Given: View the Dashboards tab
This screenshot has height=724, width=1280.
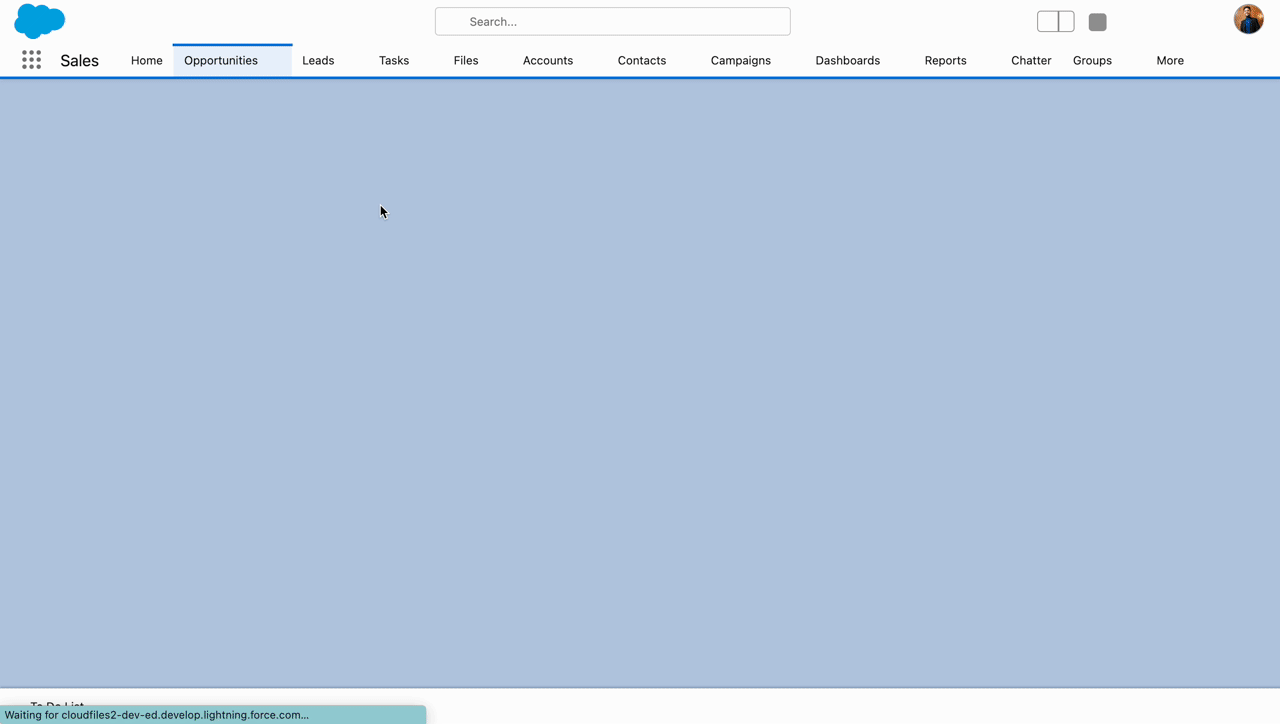Looking at the screenshot, I should (847, 60).
